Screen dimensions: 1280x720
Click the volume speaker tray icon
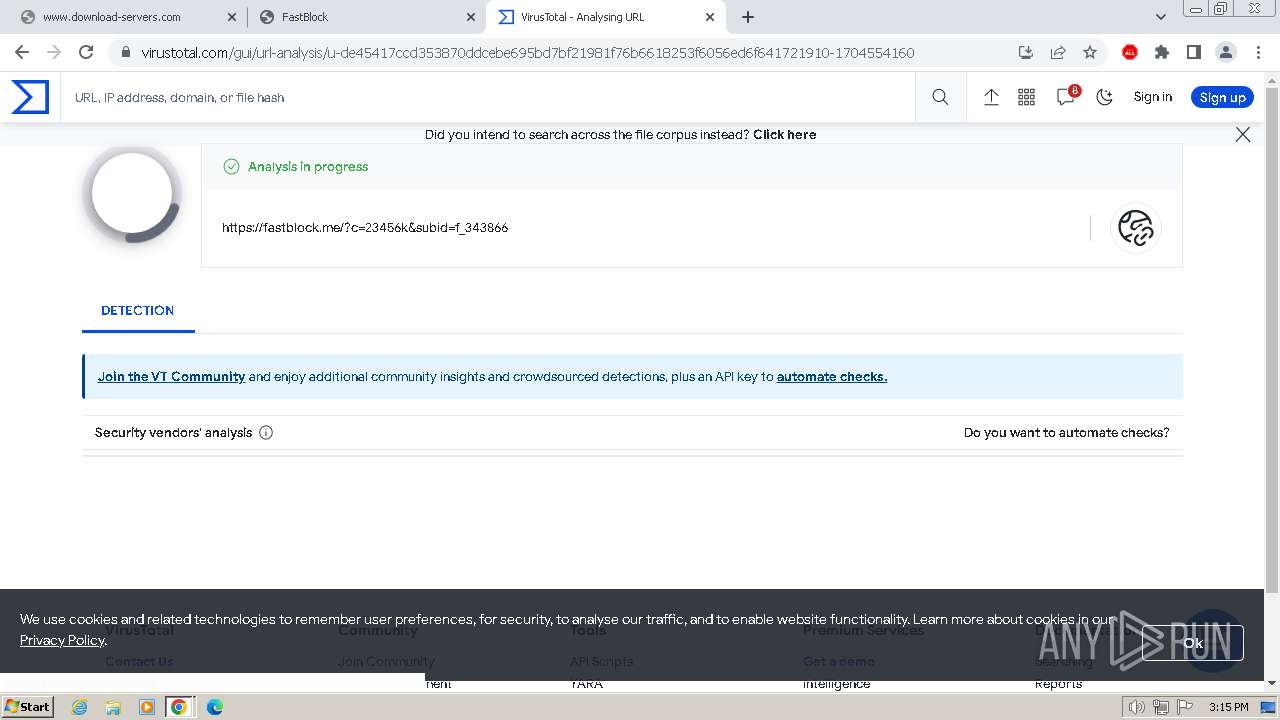pyautogui.click(x=1137, y=707)
